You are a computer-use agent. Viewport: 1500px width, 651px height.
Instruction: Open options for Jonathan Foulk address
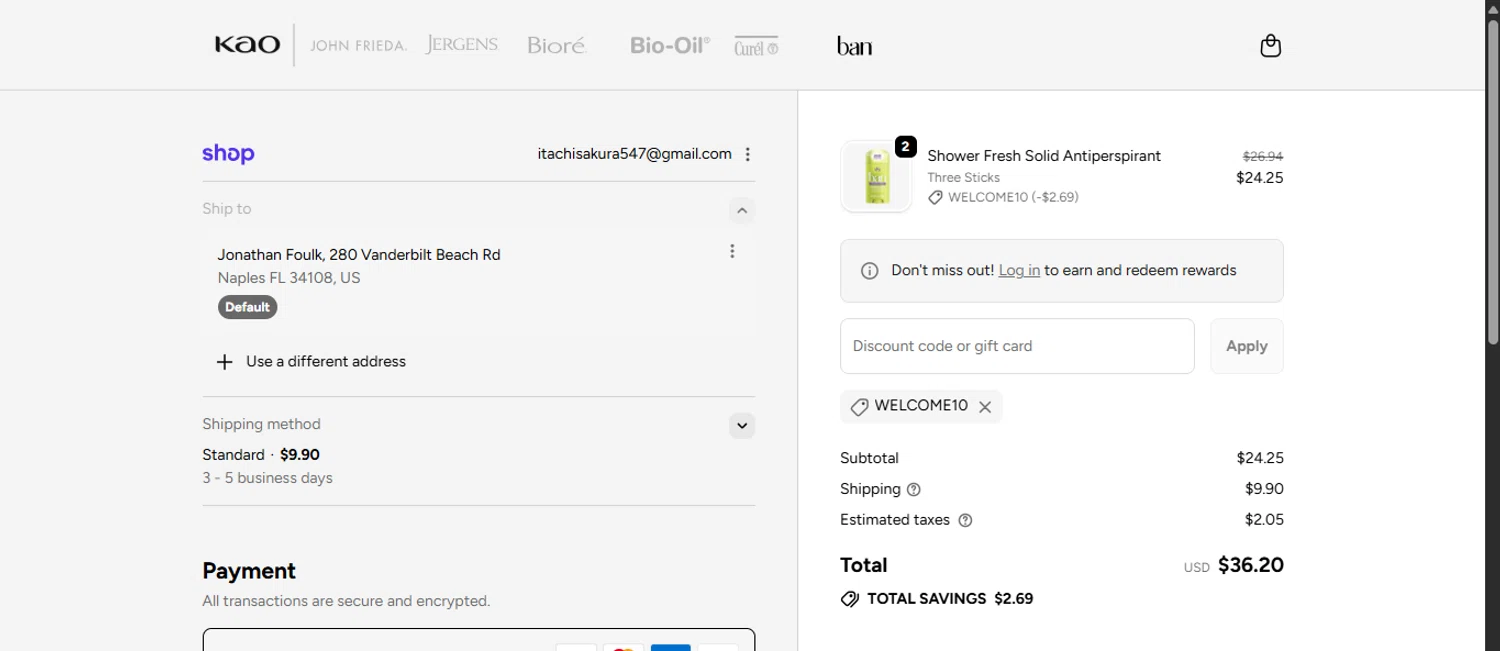(x=732, y=251)
